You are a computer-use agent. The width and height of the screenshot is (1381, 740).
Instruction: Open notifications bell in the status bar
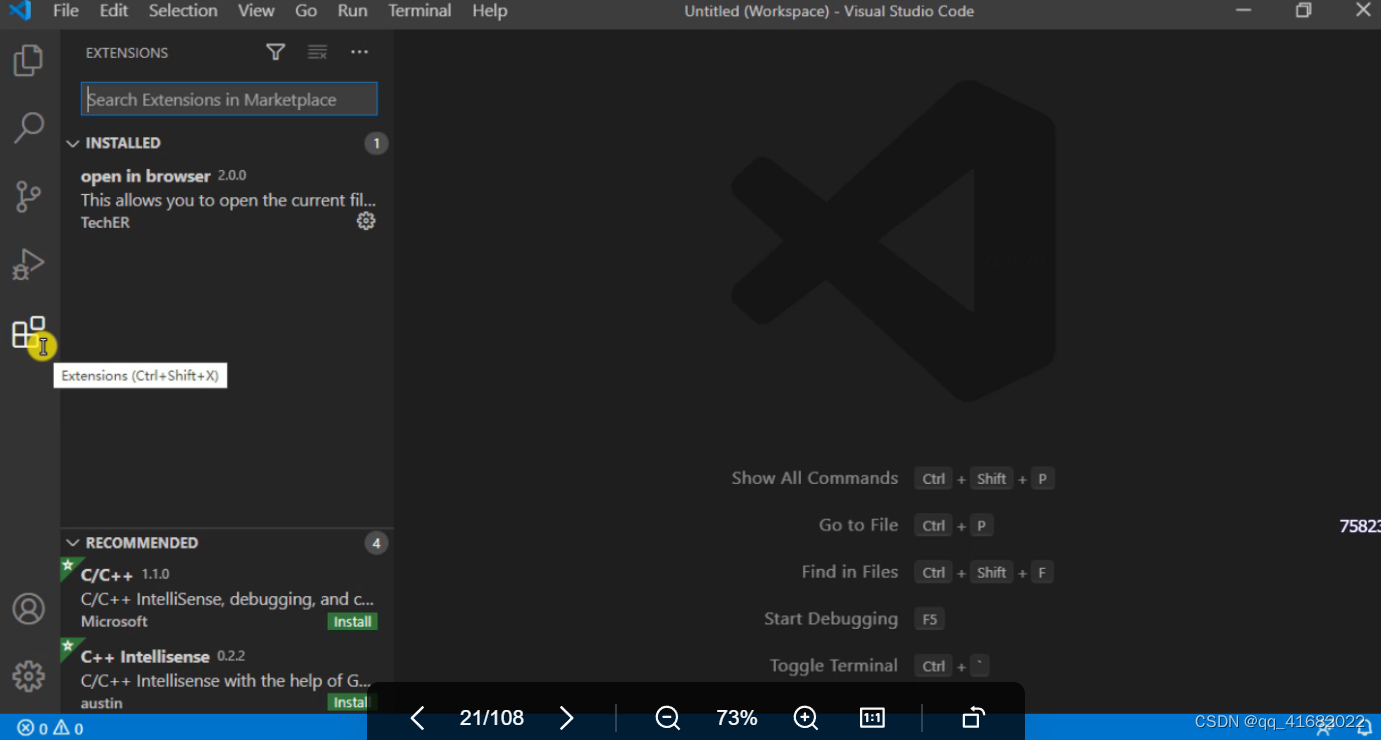pos(1364,728)
